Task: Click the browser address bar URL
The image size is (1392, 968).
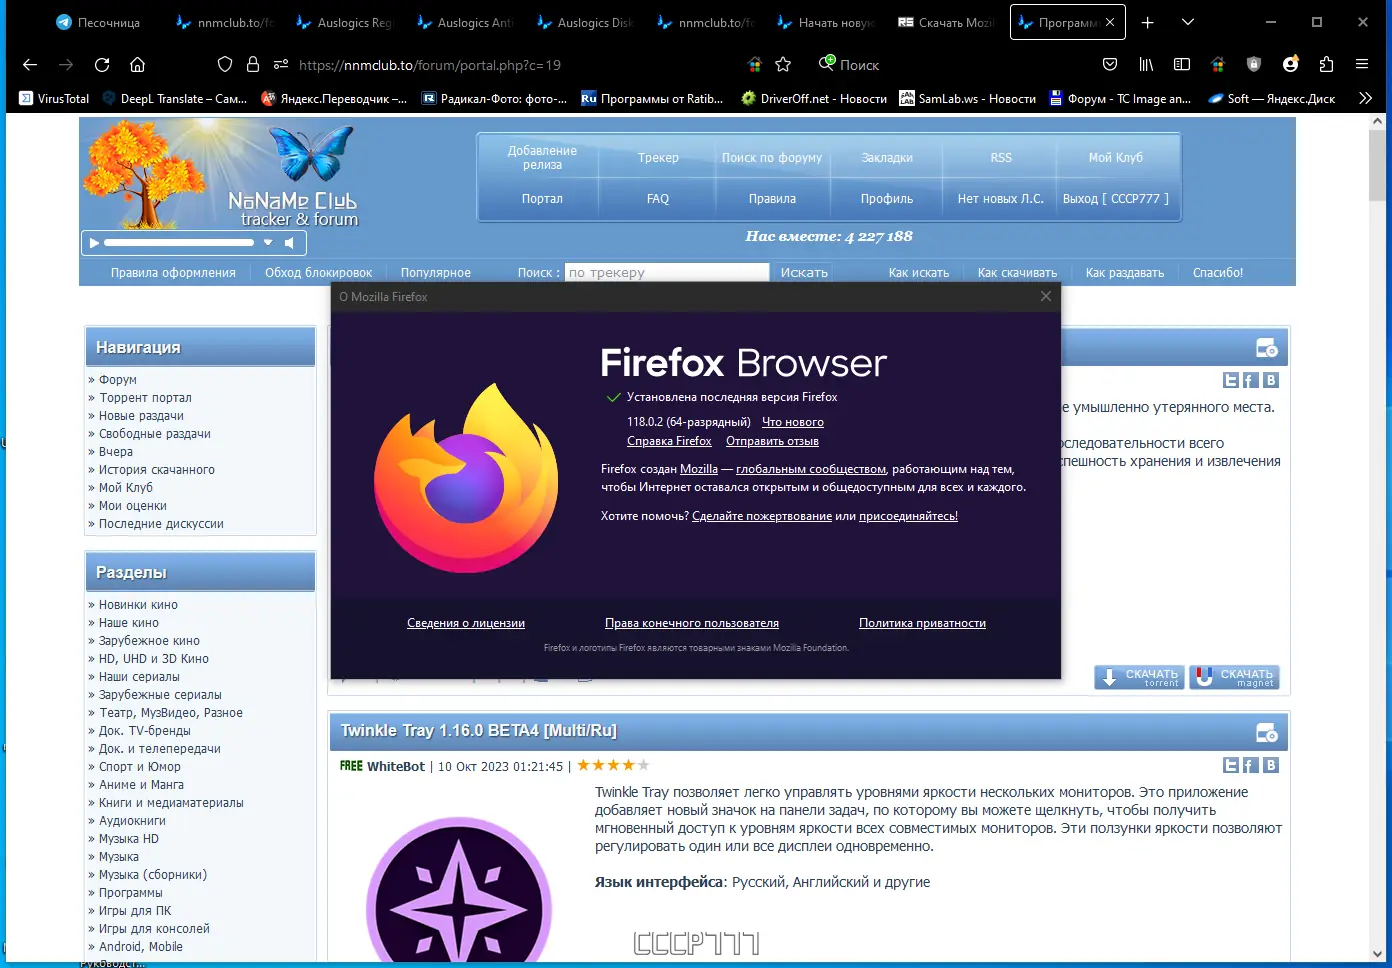Action: pyautogui.click(x=430, y=65)
